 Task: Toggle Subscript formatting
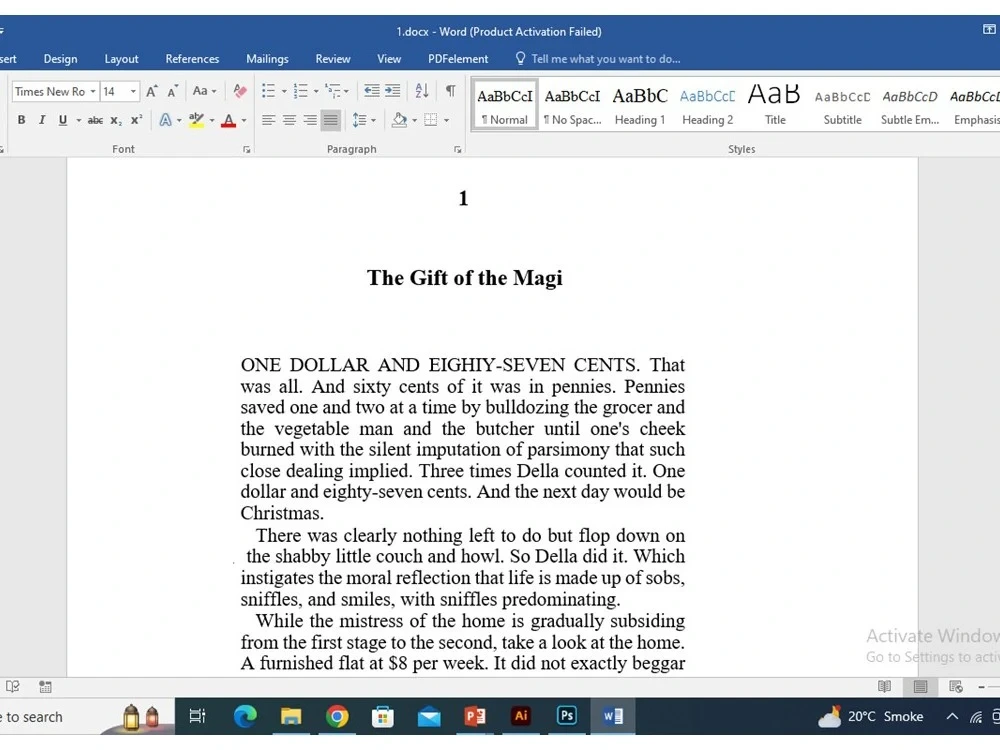coord(115,120)
